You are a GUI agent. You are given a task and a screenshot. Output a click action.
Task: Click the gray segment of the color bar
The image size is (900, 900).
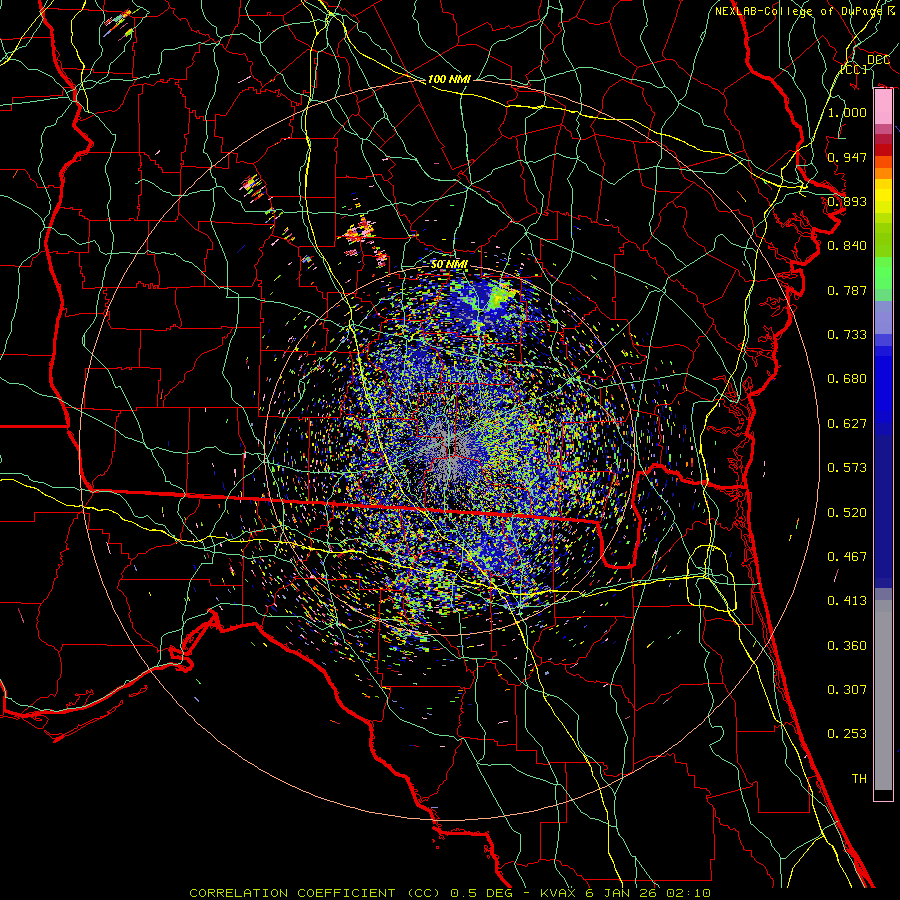pyautogui.click(x=883, y=695)
